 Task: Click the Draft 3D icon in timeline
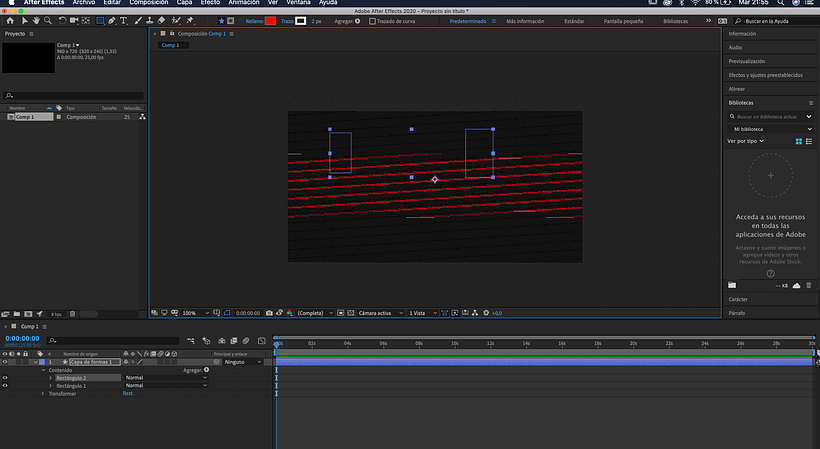[x=207, y=341]
